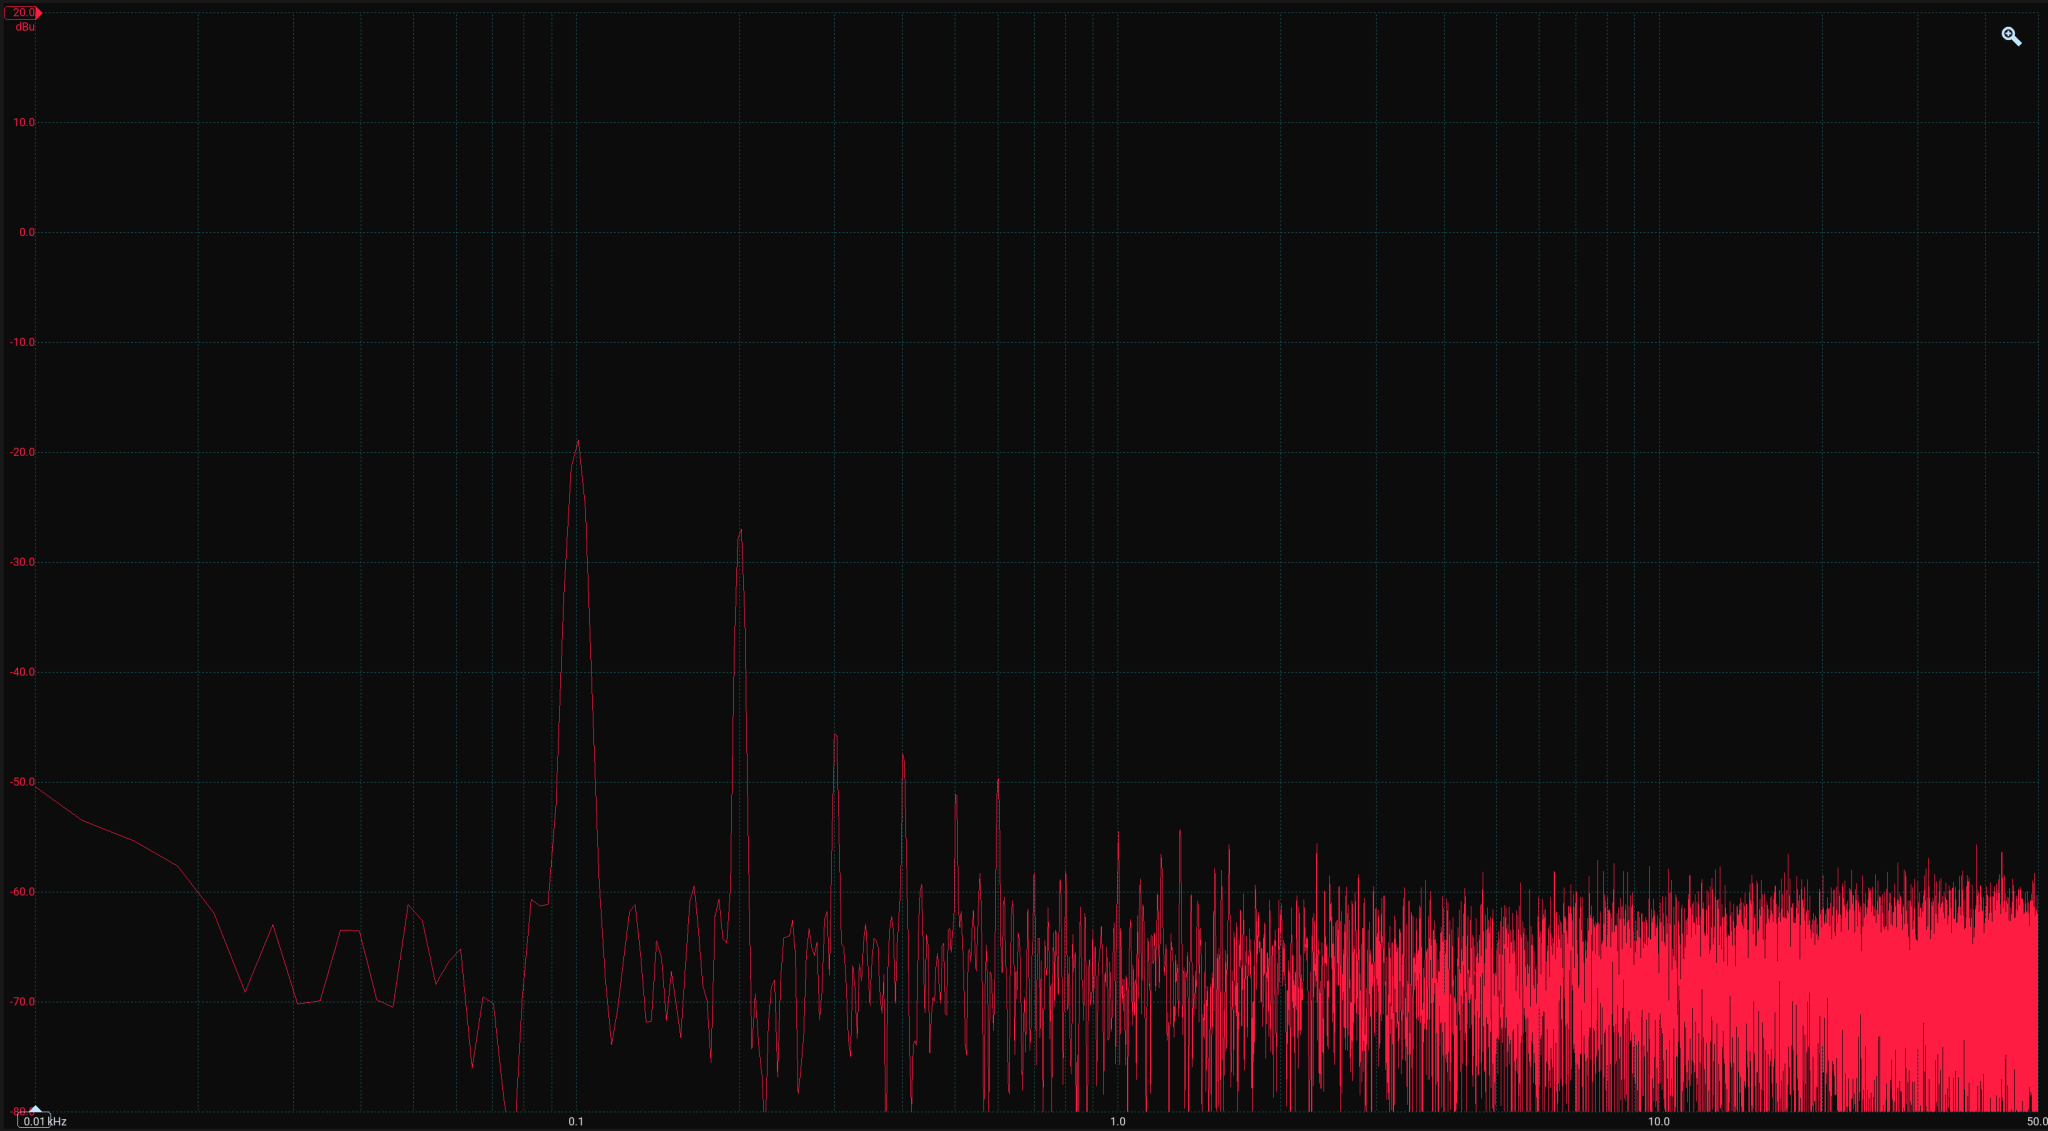Click the zoom magnifier icon
This screenshot has width=2048, height=1131.
pyautogui.click(x=2011, y=37)
